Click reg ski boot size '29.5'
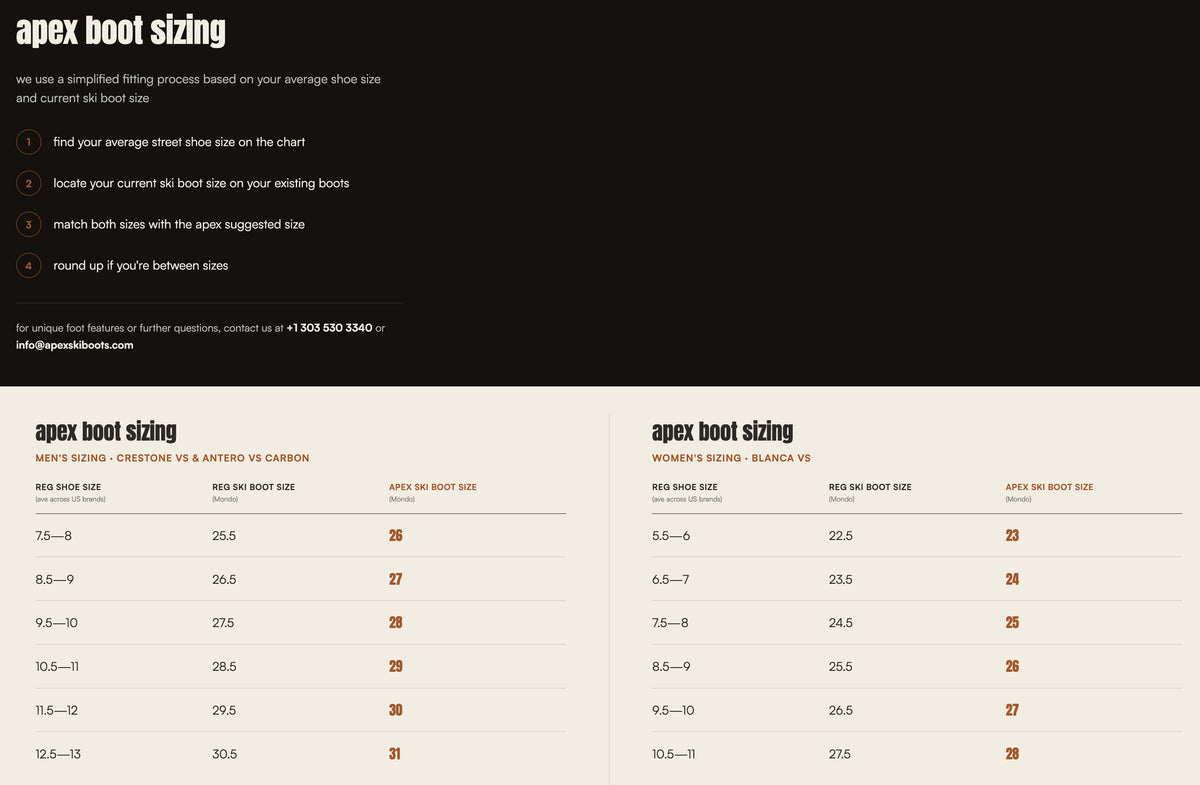The image size is (1200, 785). tap(224, 710)
